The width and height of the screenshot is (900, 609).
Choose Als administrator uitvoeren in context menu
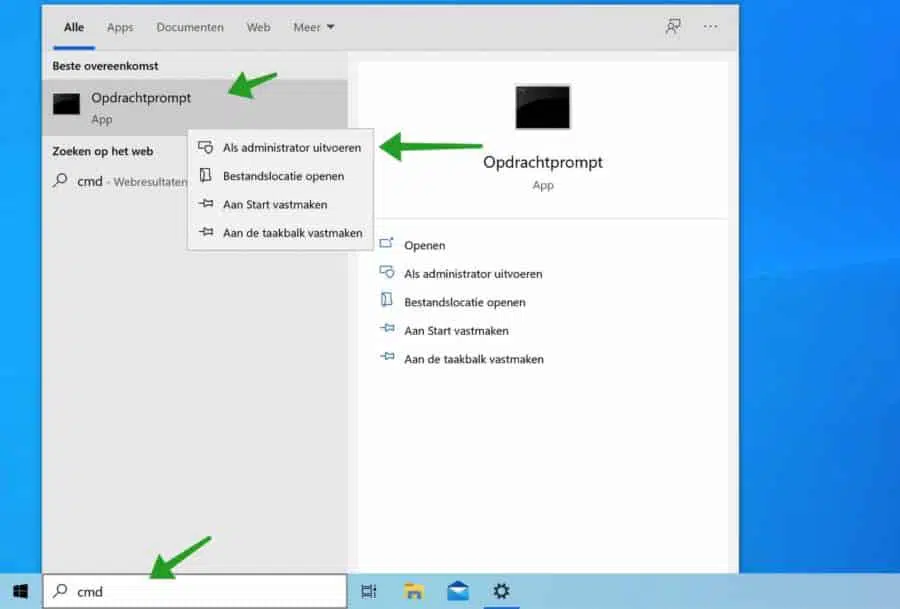(x=281, y=148)
